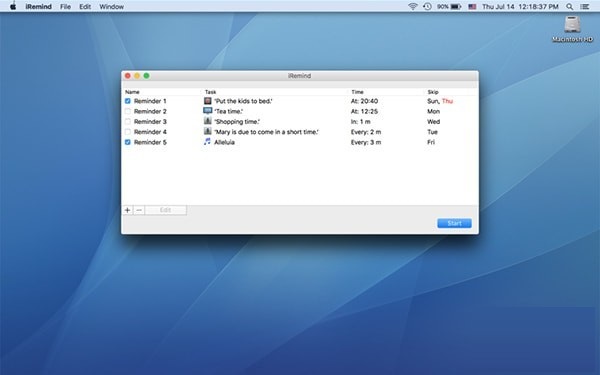Enable the Reminder 2 checkbox
The height and width of the screenshot is (375, 600).
[128, 111]
